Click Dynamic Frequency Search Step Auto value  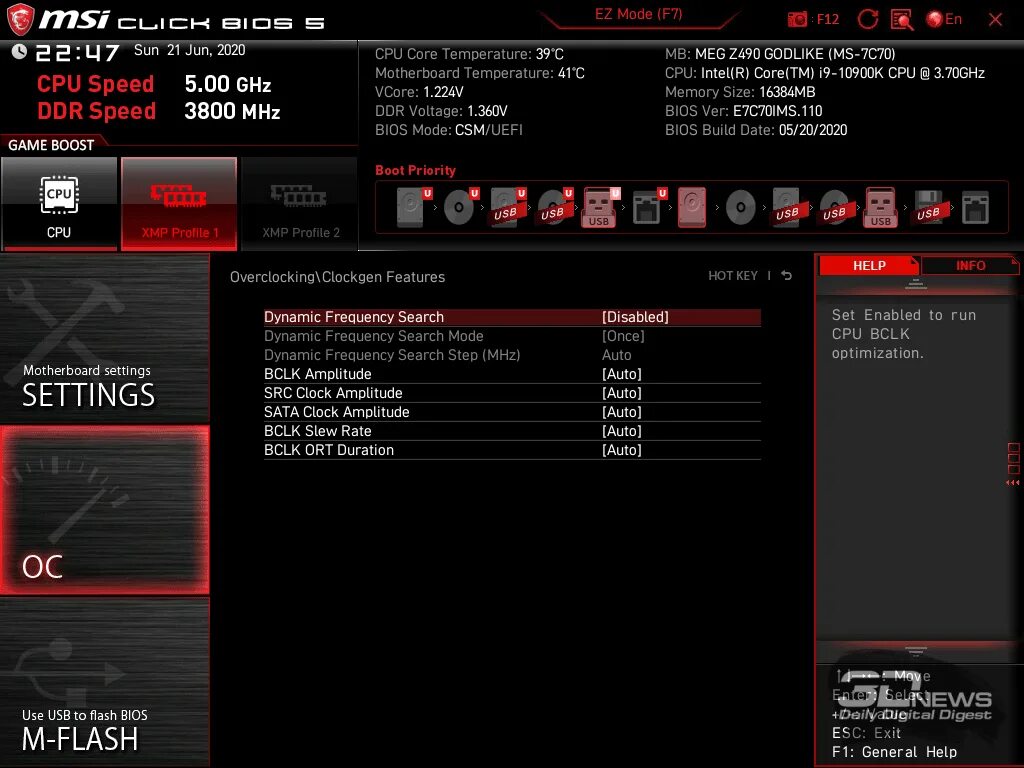point(616,355)
